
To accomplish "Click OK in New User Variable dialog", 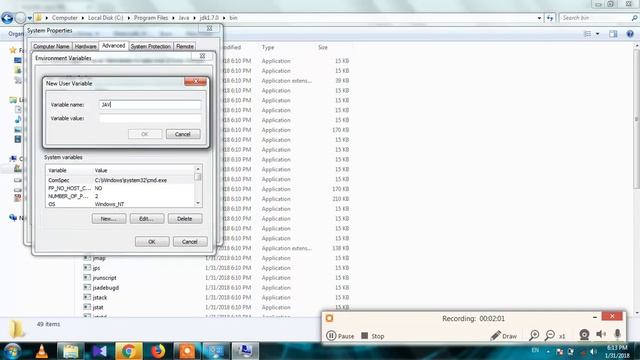I will (145, 134).
